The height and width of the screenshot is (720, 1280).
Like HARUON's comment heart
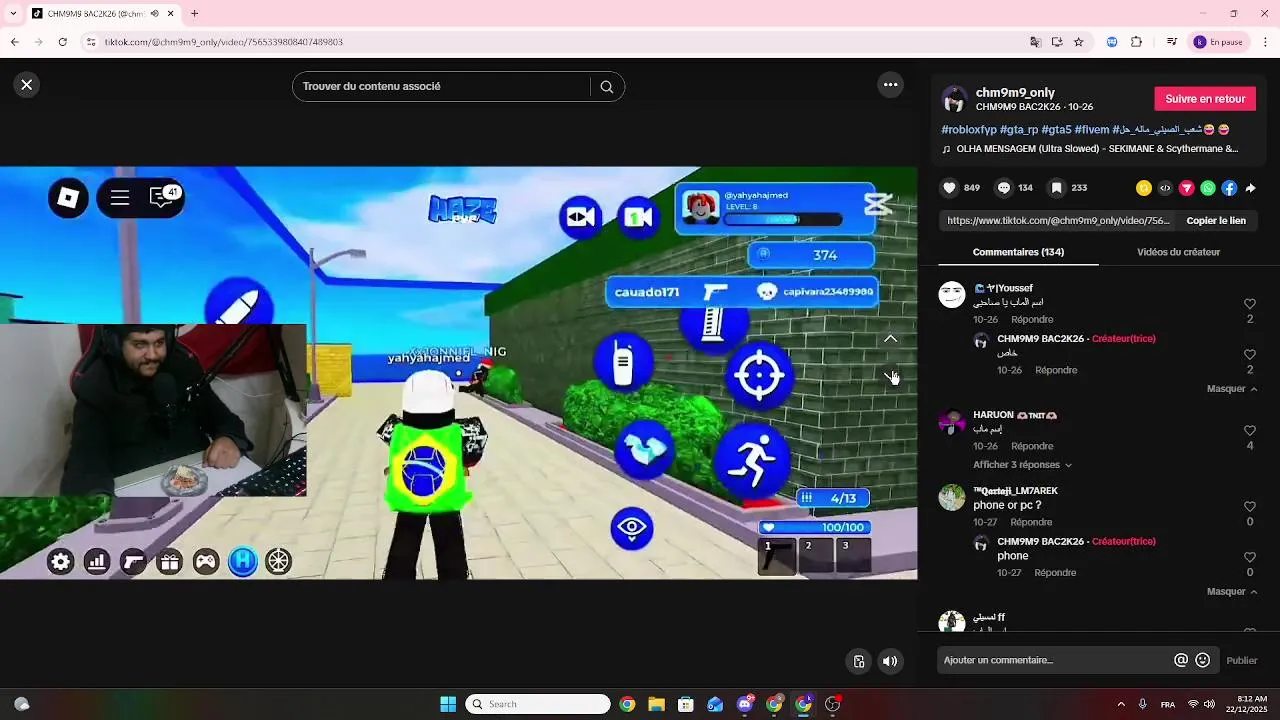(x=1250, y=431)
